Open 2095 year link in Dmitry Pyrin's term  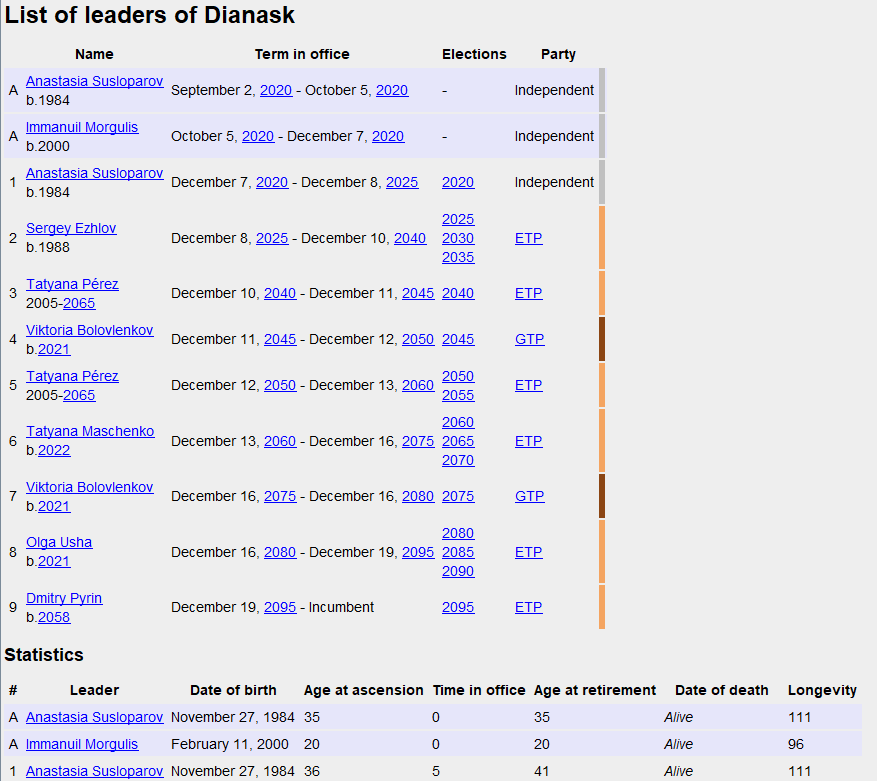pyautogui.click(x=280, y=607)
